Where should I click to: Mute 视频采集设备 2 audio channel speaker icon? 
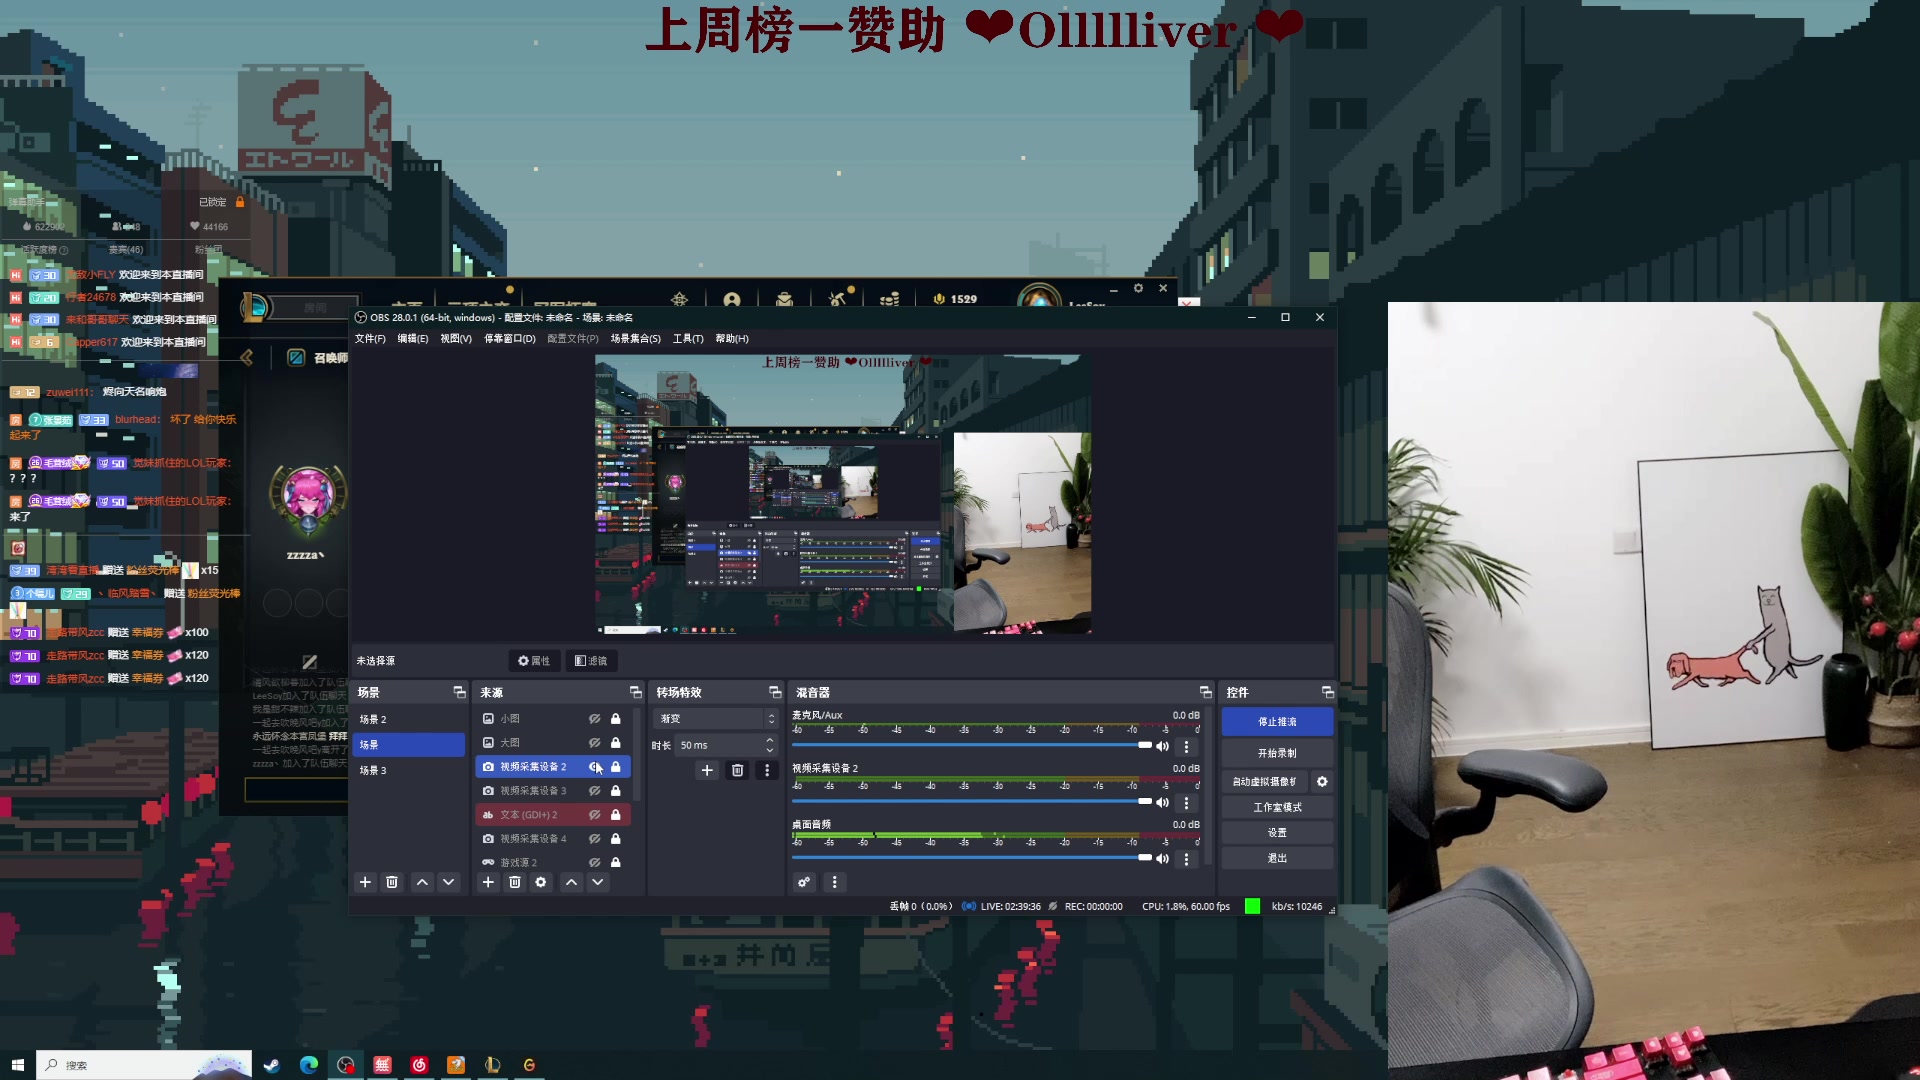1162,802
